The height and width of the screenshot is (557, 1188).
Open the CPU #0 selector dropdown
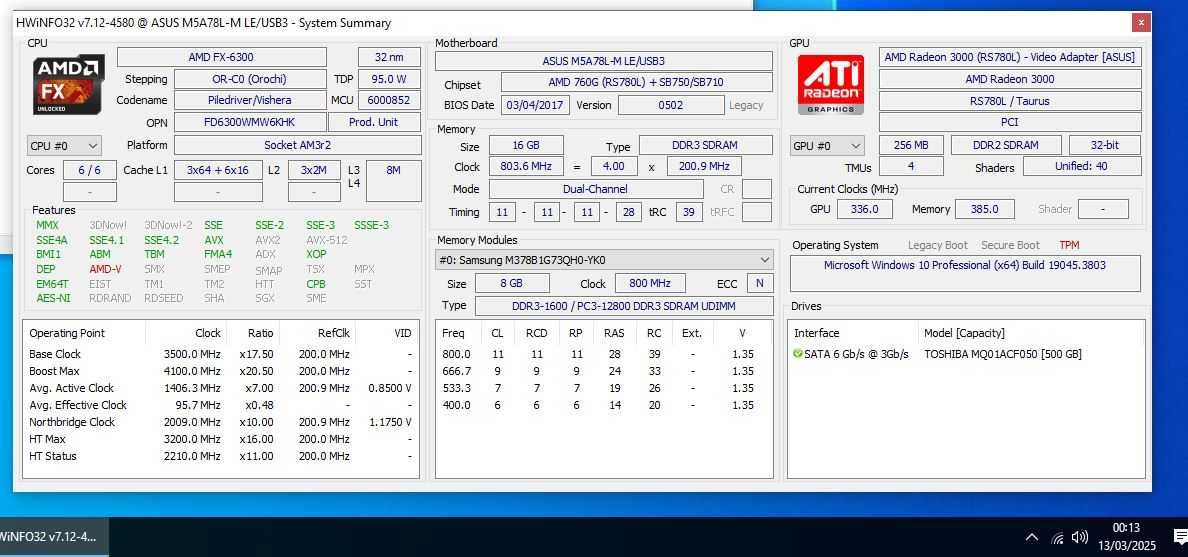[x=64, y=146]
